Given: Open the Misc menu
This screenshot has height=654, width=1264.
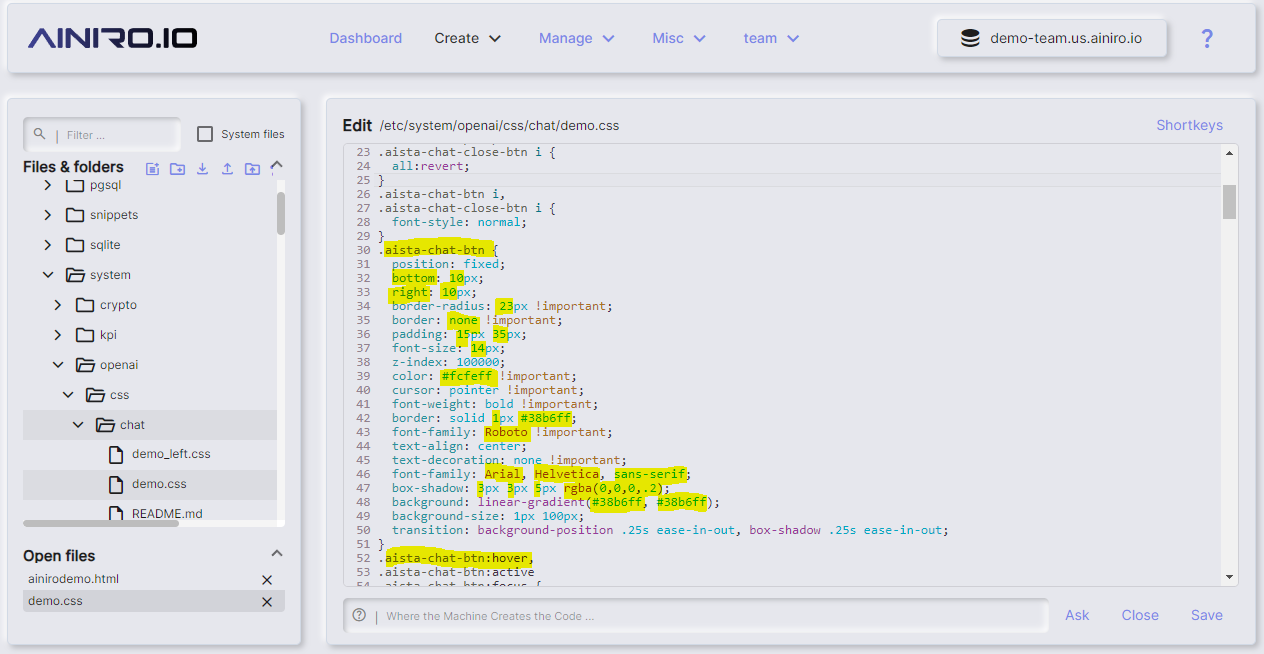Looking at the screenshot, I should pos(679,38).
